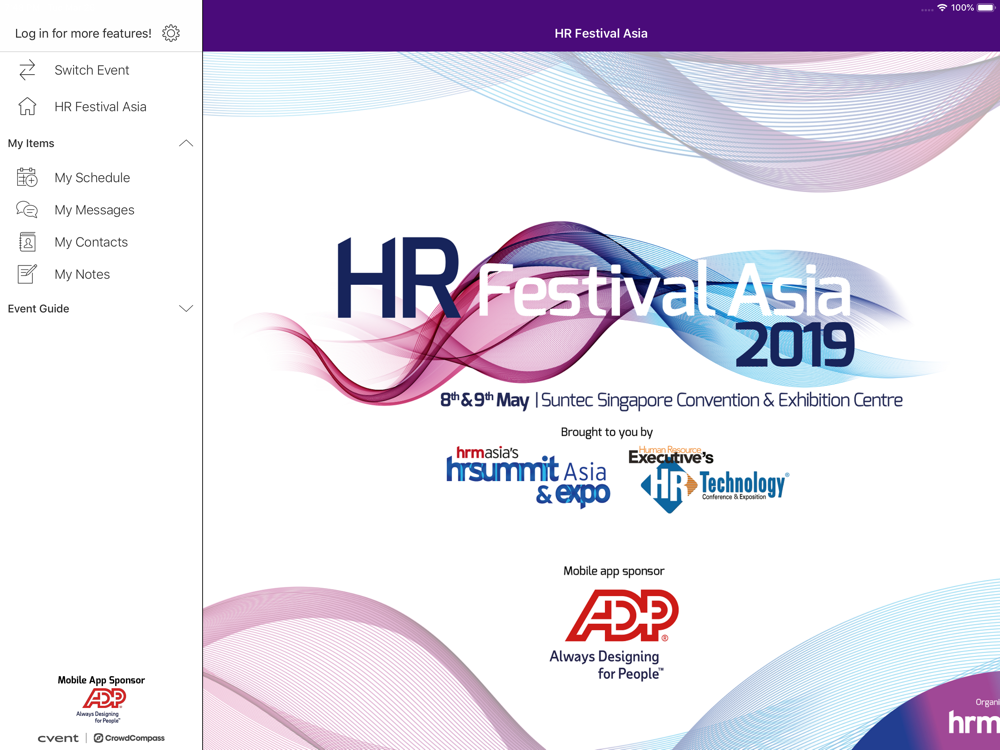
Task: Click the My Schedule calendar icon
Action: tap(27, 177)
